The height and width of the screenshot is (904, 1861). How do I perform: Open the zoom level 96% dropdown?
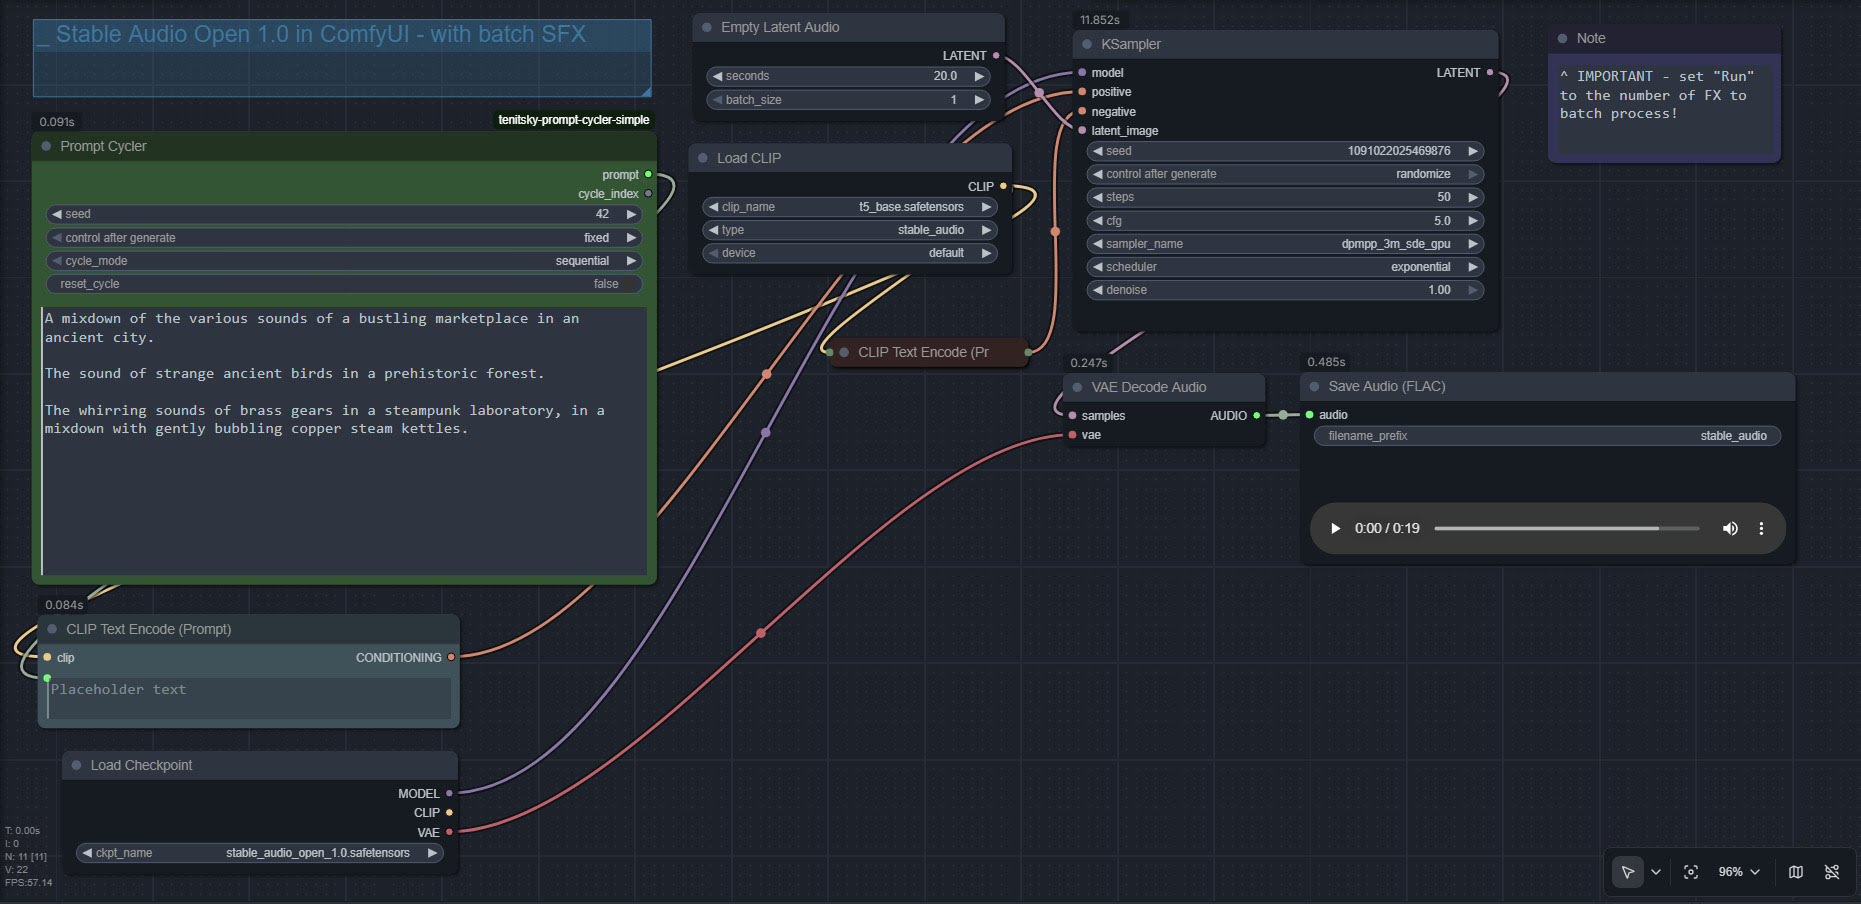[1739, 872]
